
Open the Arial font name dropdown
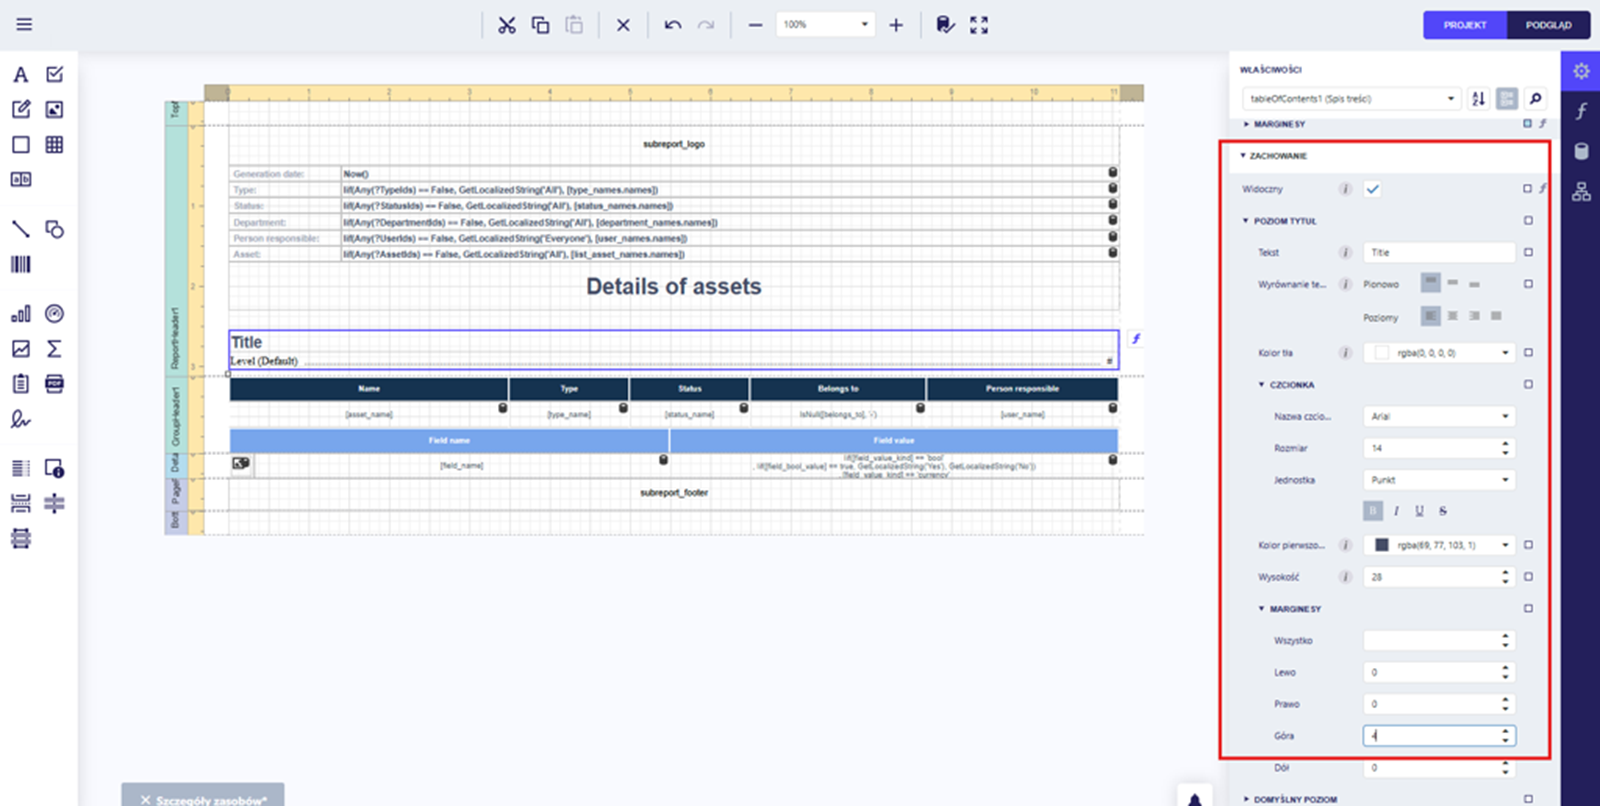[1439, 416]
